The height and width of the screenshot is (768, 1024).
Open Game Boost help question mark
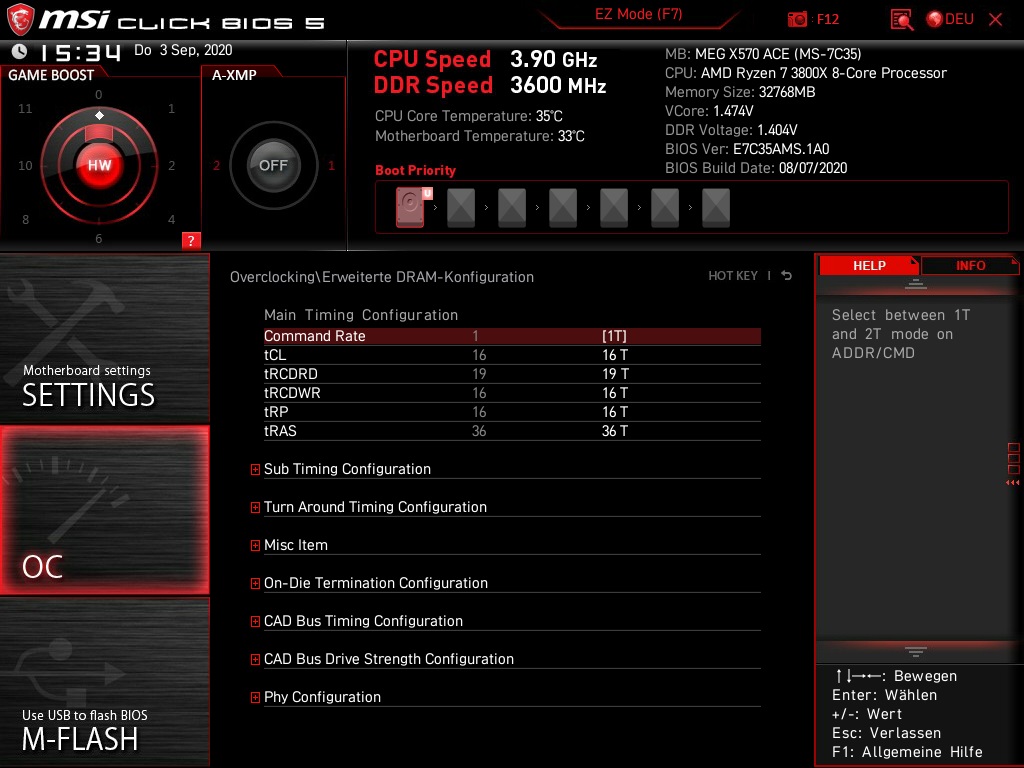click(191, 240)
